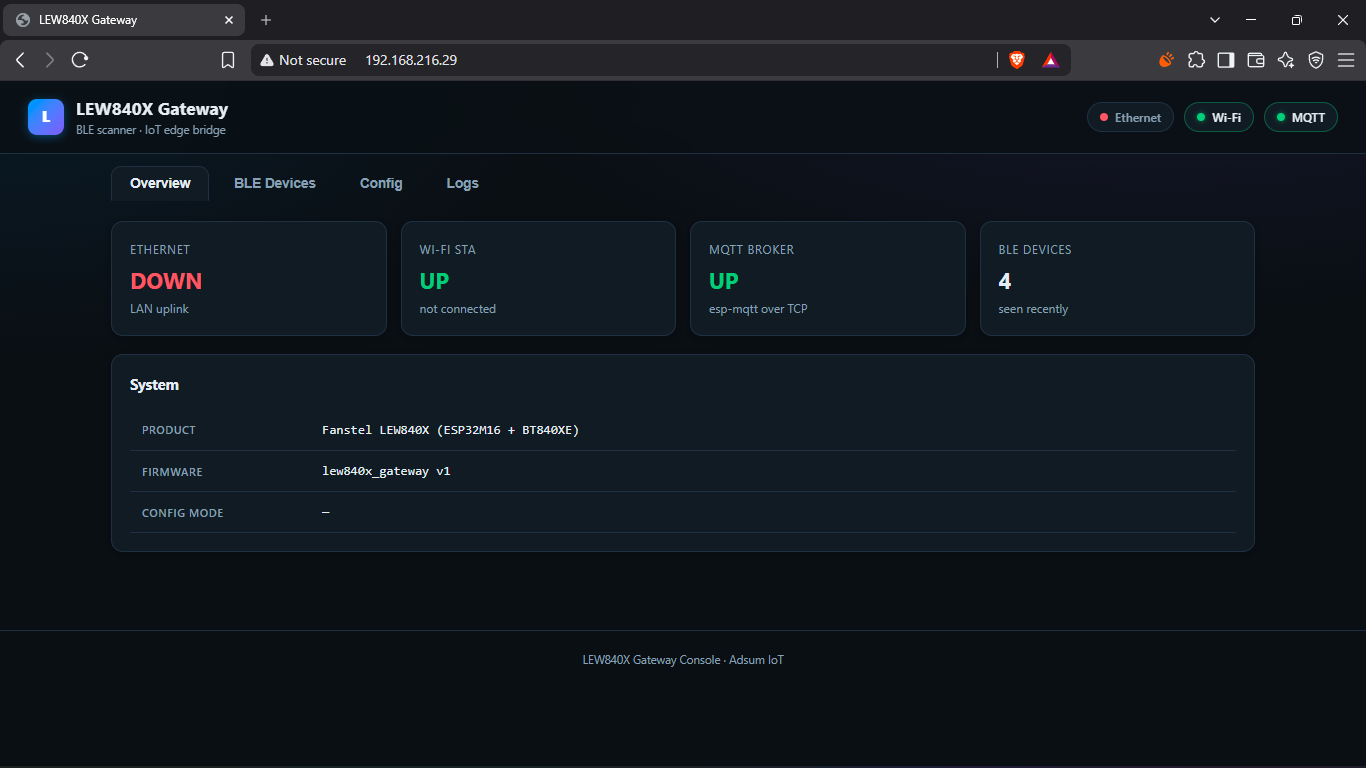Toggle the browser sidebar panel icon

(x=1226, y=60)
